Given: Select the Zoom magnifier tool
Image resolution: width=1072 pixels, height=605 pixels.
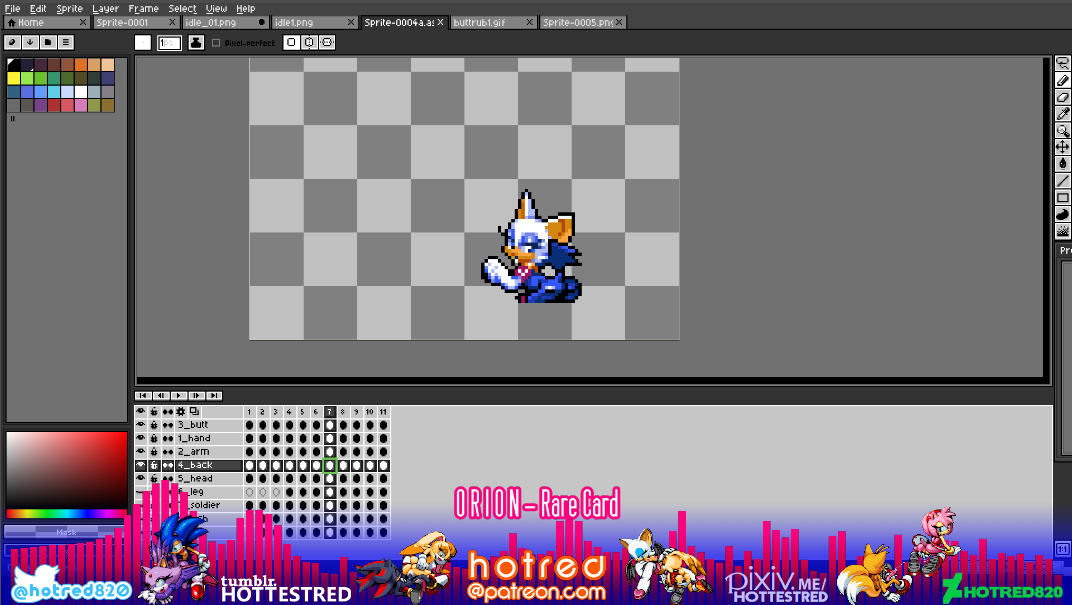Looking at the screenshot, I should click(1062, 131).
